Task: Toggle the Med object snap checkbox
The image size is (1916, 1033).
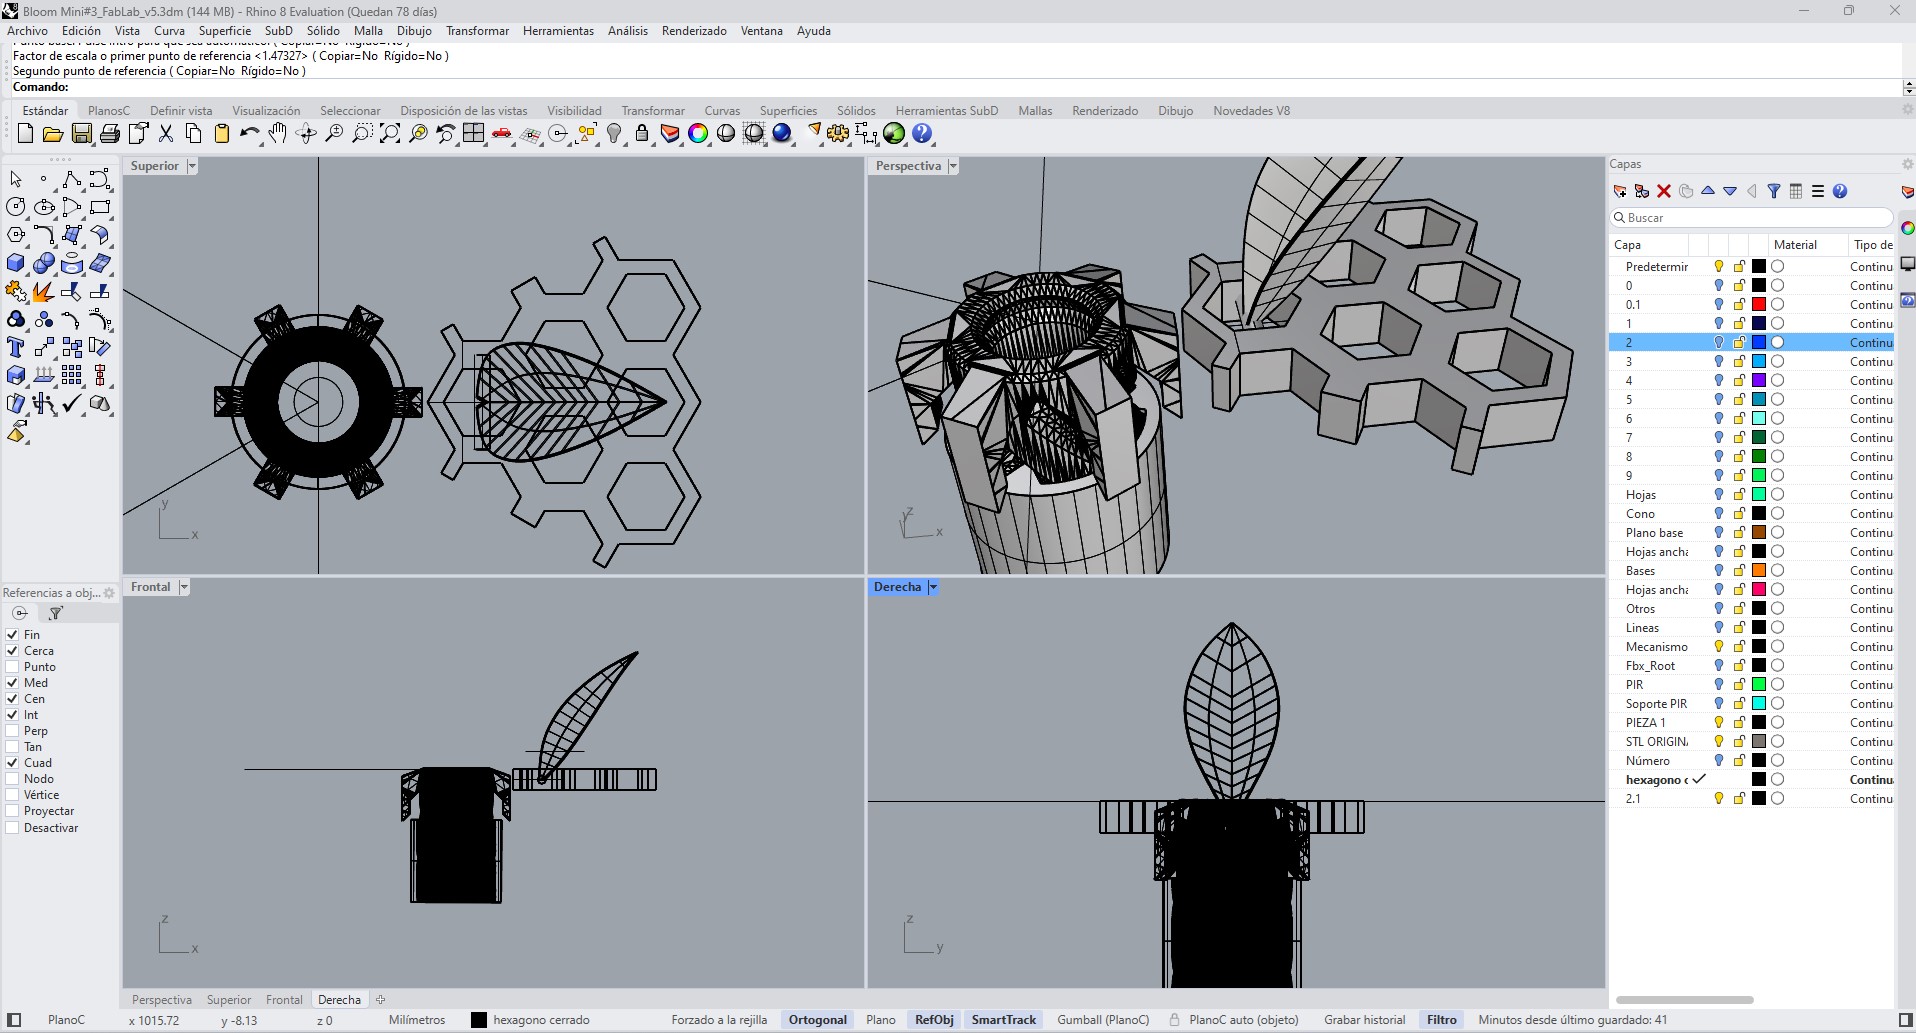Action: pyautogui.click(x=13, y=683)
